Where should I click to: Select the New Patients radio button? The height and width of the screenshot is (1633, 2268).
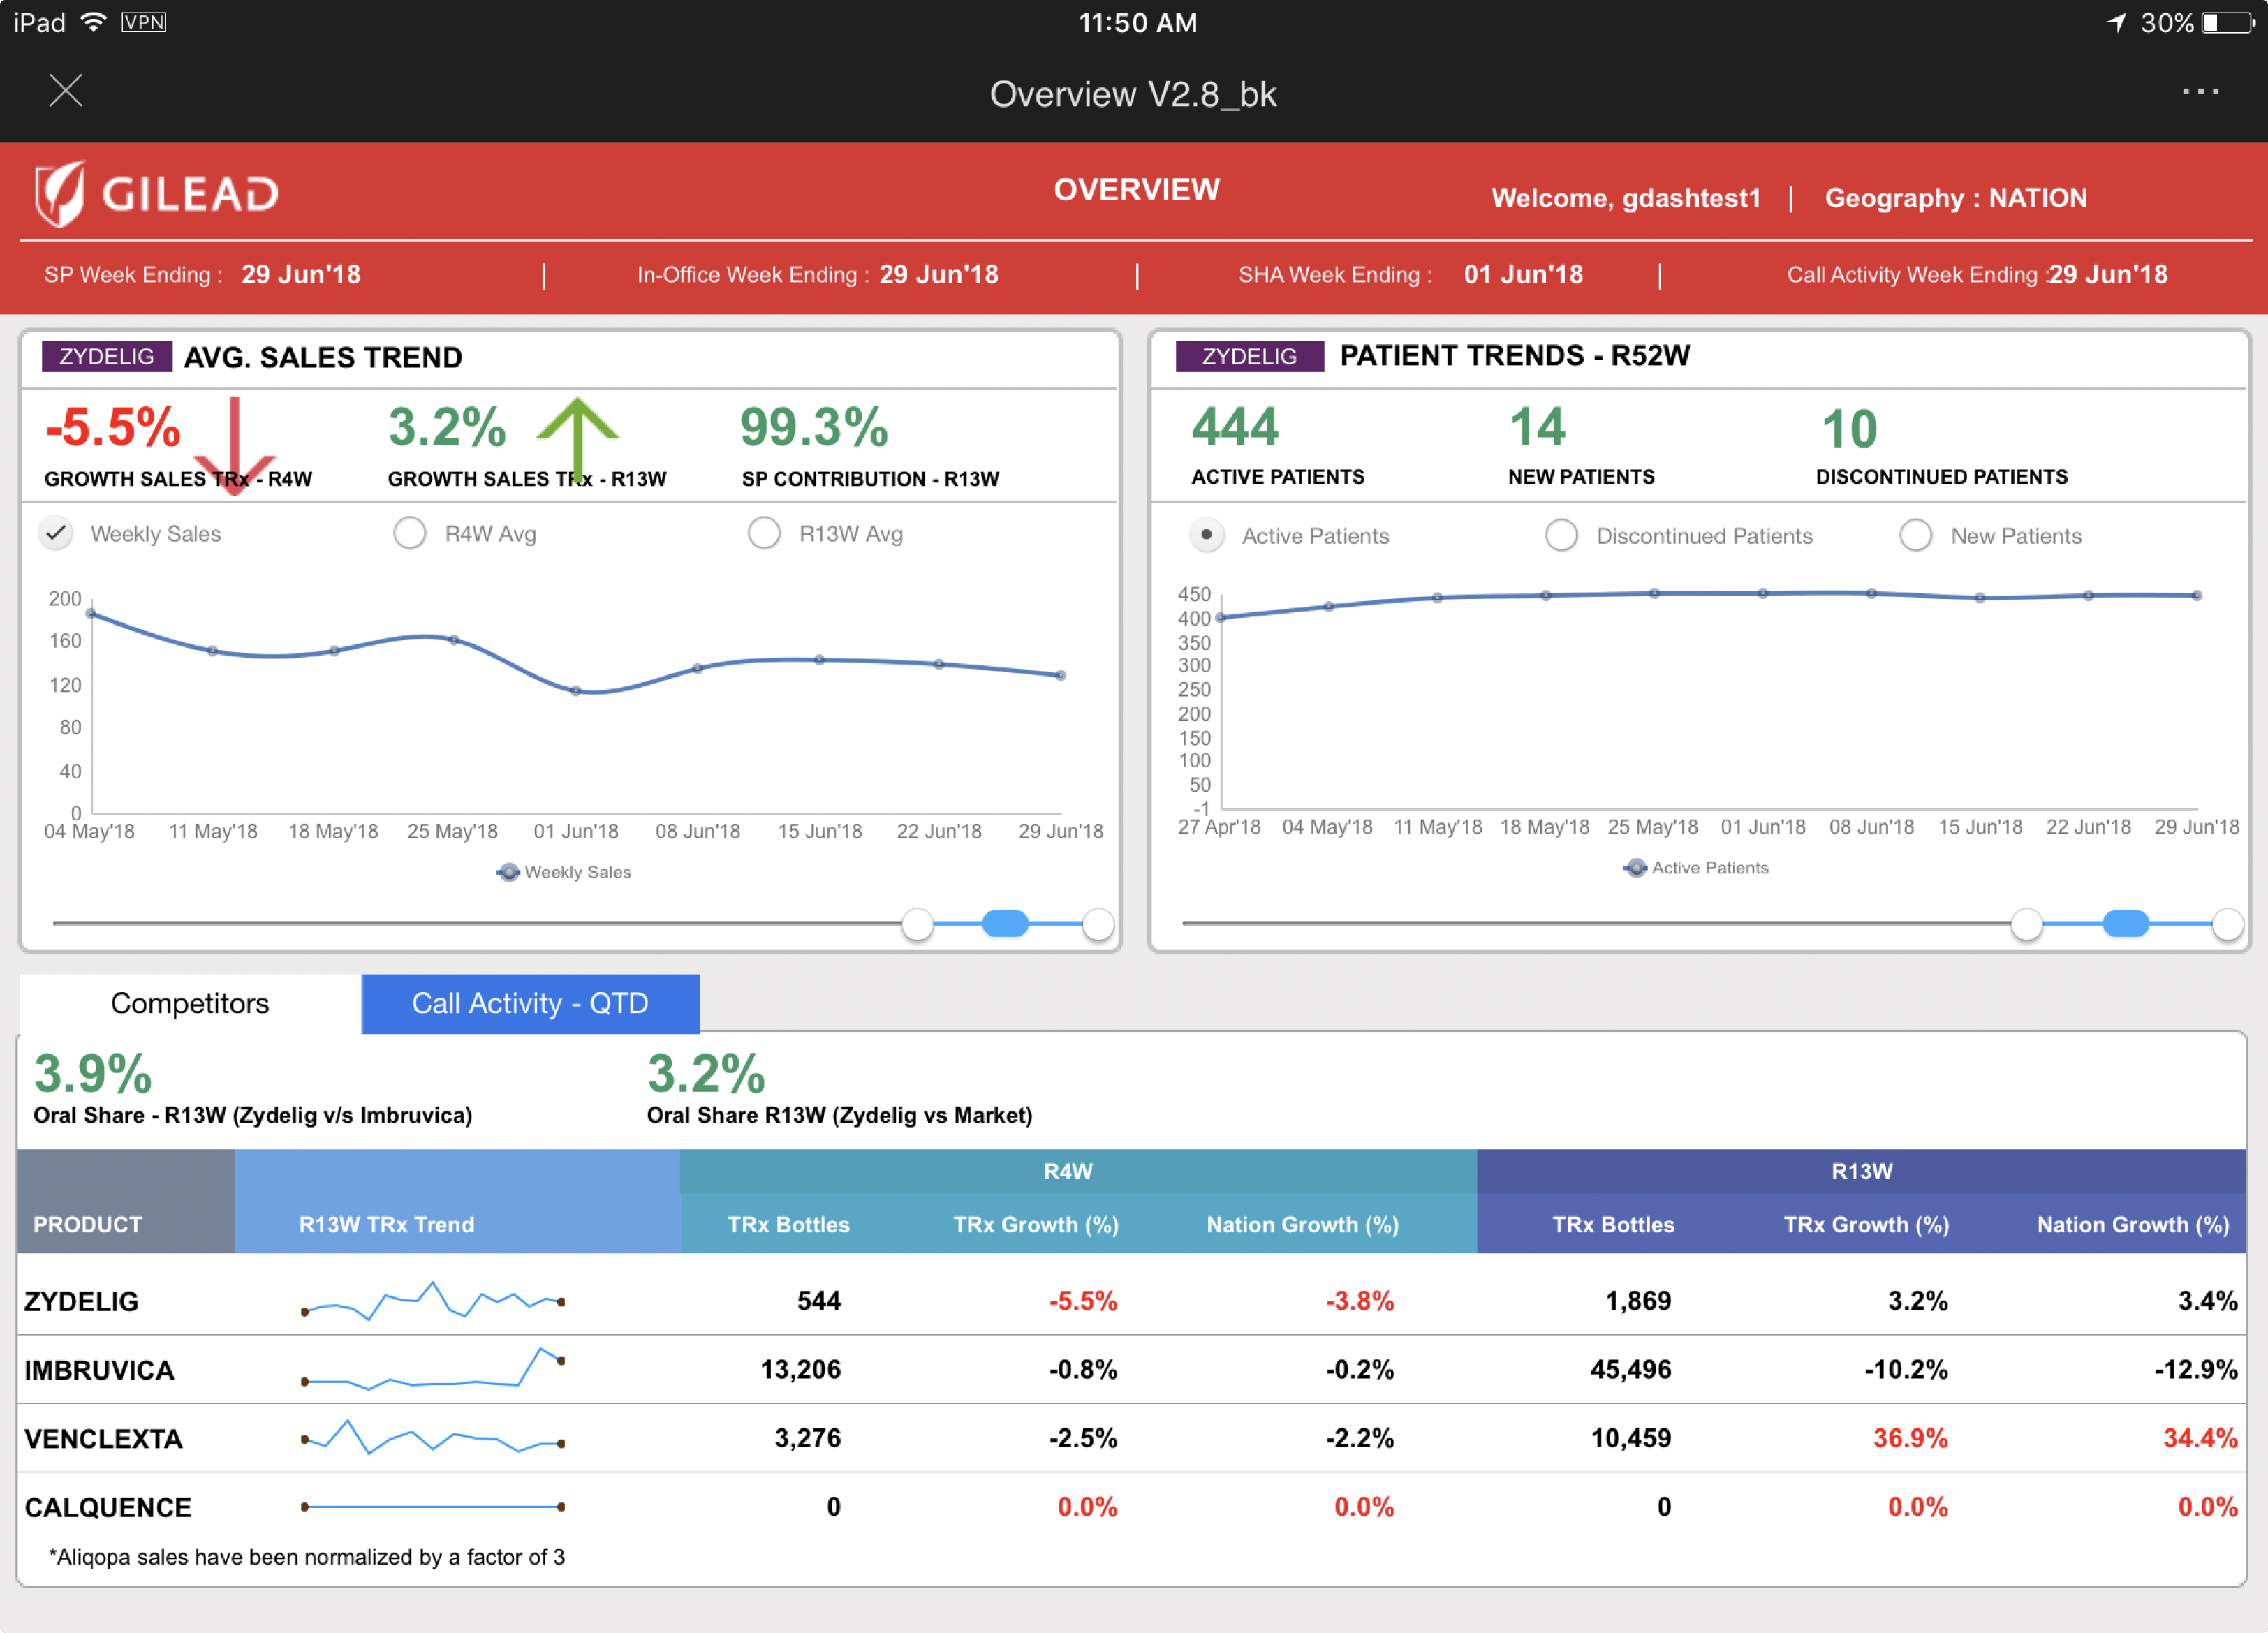[x=1915, y=535]
